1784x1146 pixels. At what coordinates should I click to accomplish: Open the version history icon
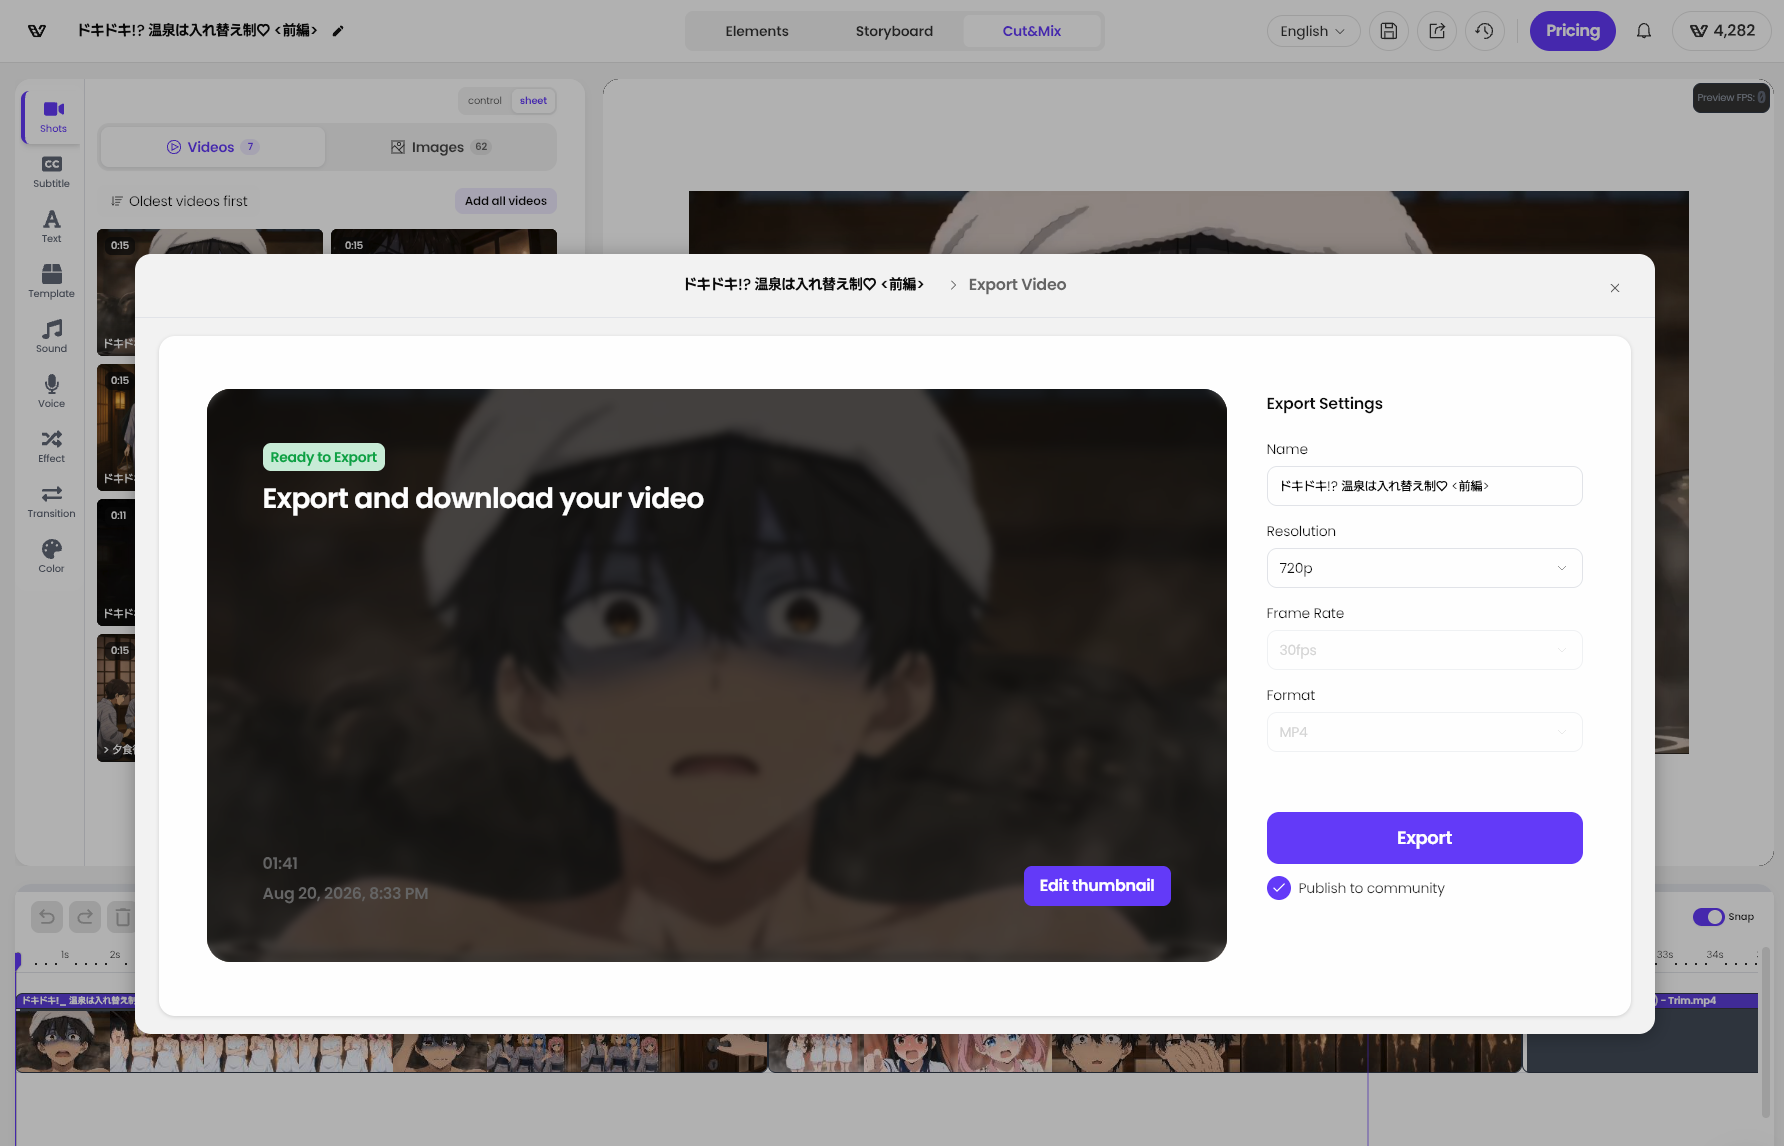(x=1485, y=31)
